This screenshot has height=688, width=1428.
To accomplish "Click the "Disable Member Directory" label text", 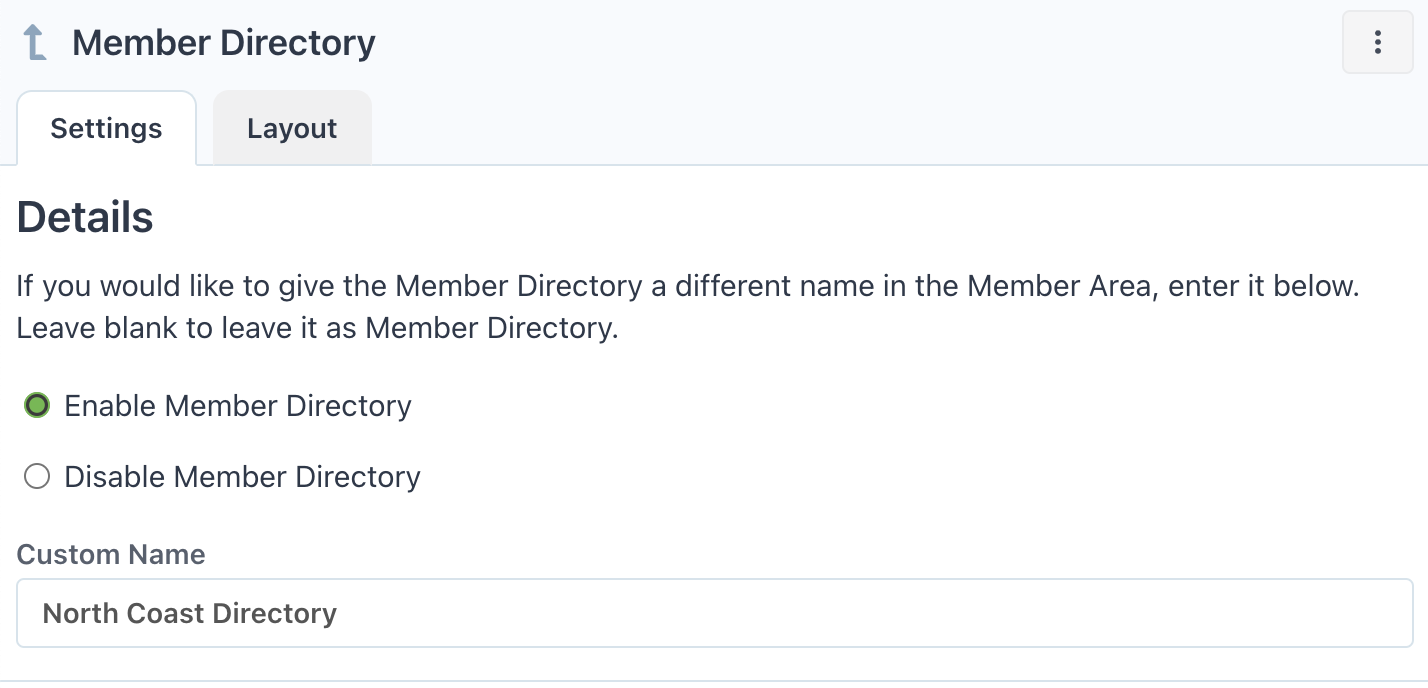I will (242, 477).
